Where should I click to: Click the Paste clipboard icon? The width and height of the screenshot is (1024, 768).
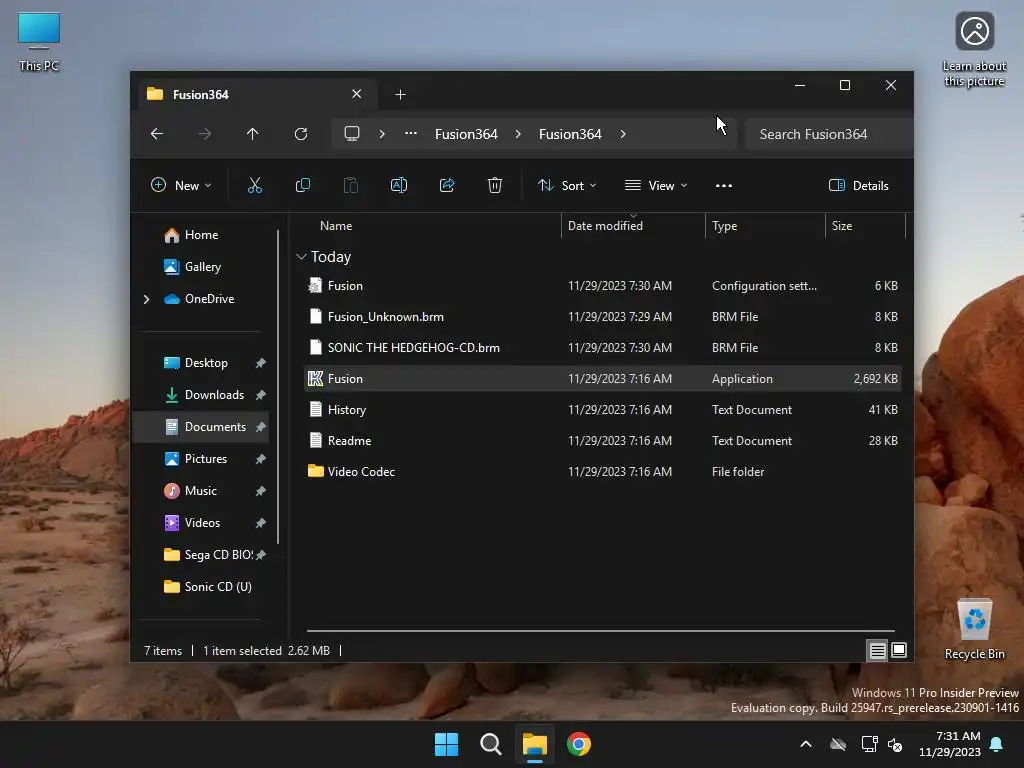coord(351,185)
